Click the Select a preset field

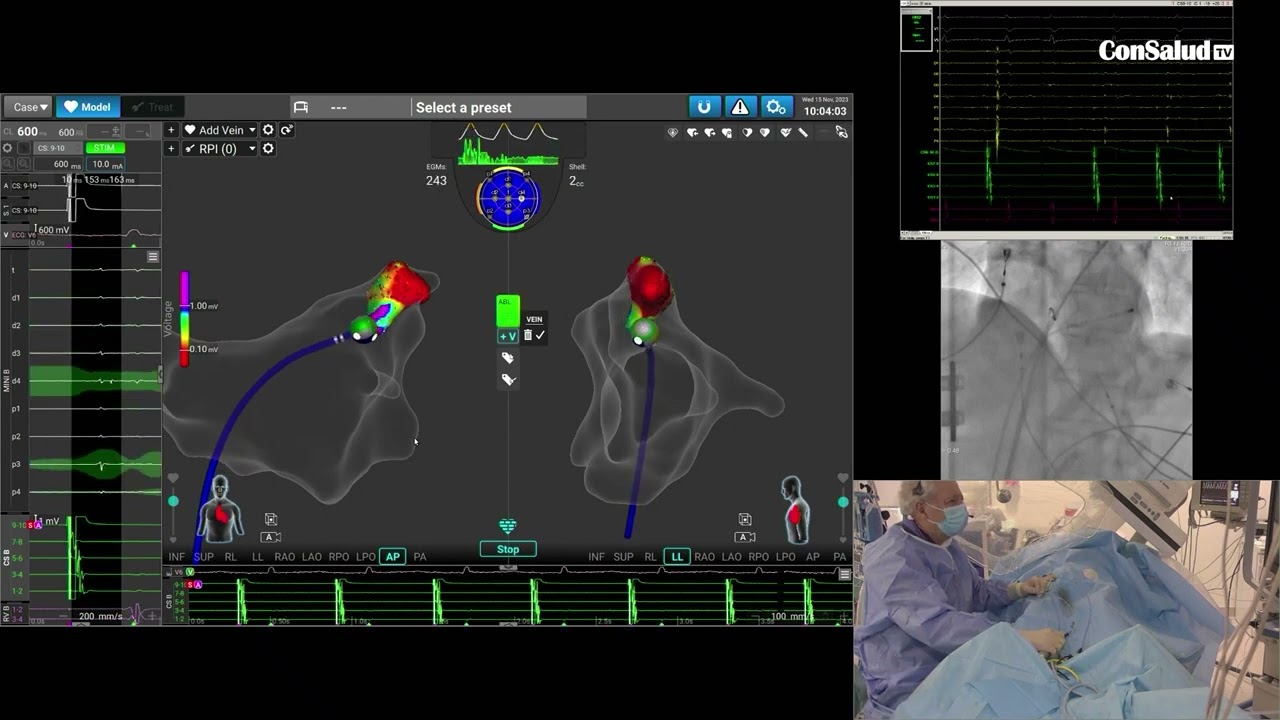pos(499,107)
